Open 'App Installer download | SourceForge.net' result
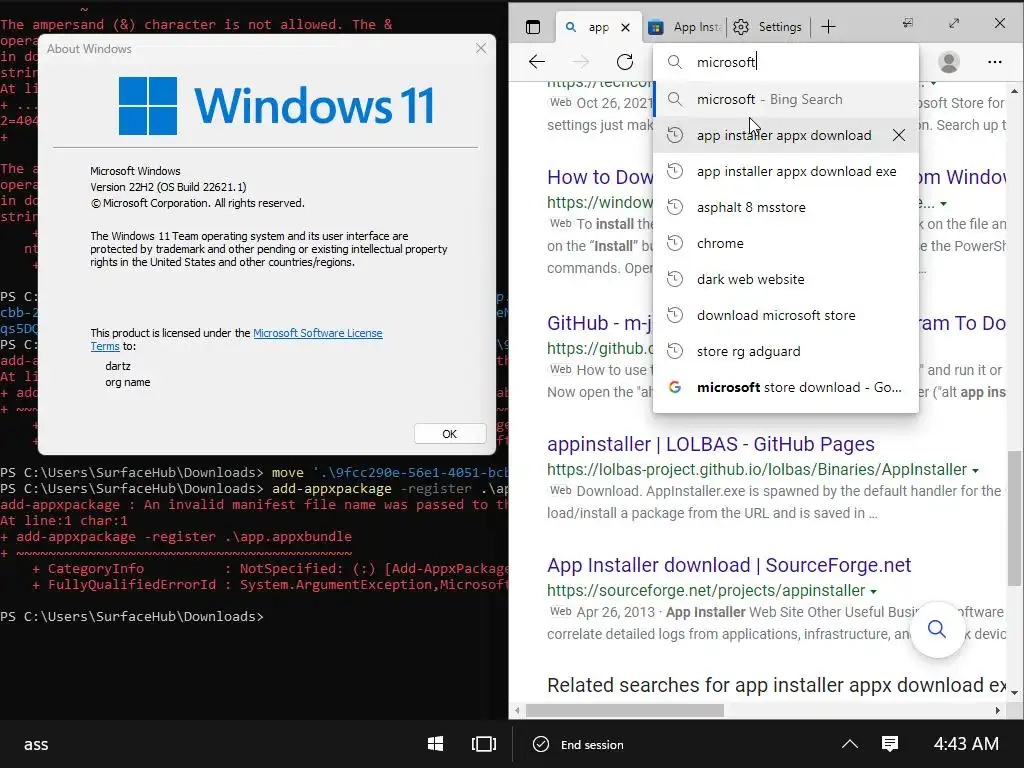 [729, 565]
